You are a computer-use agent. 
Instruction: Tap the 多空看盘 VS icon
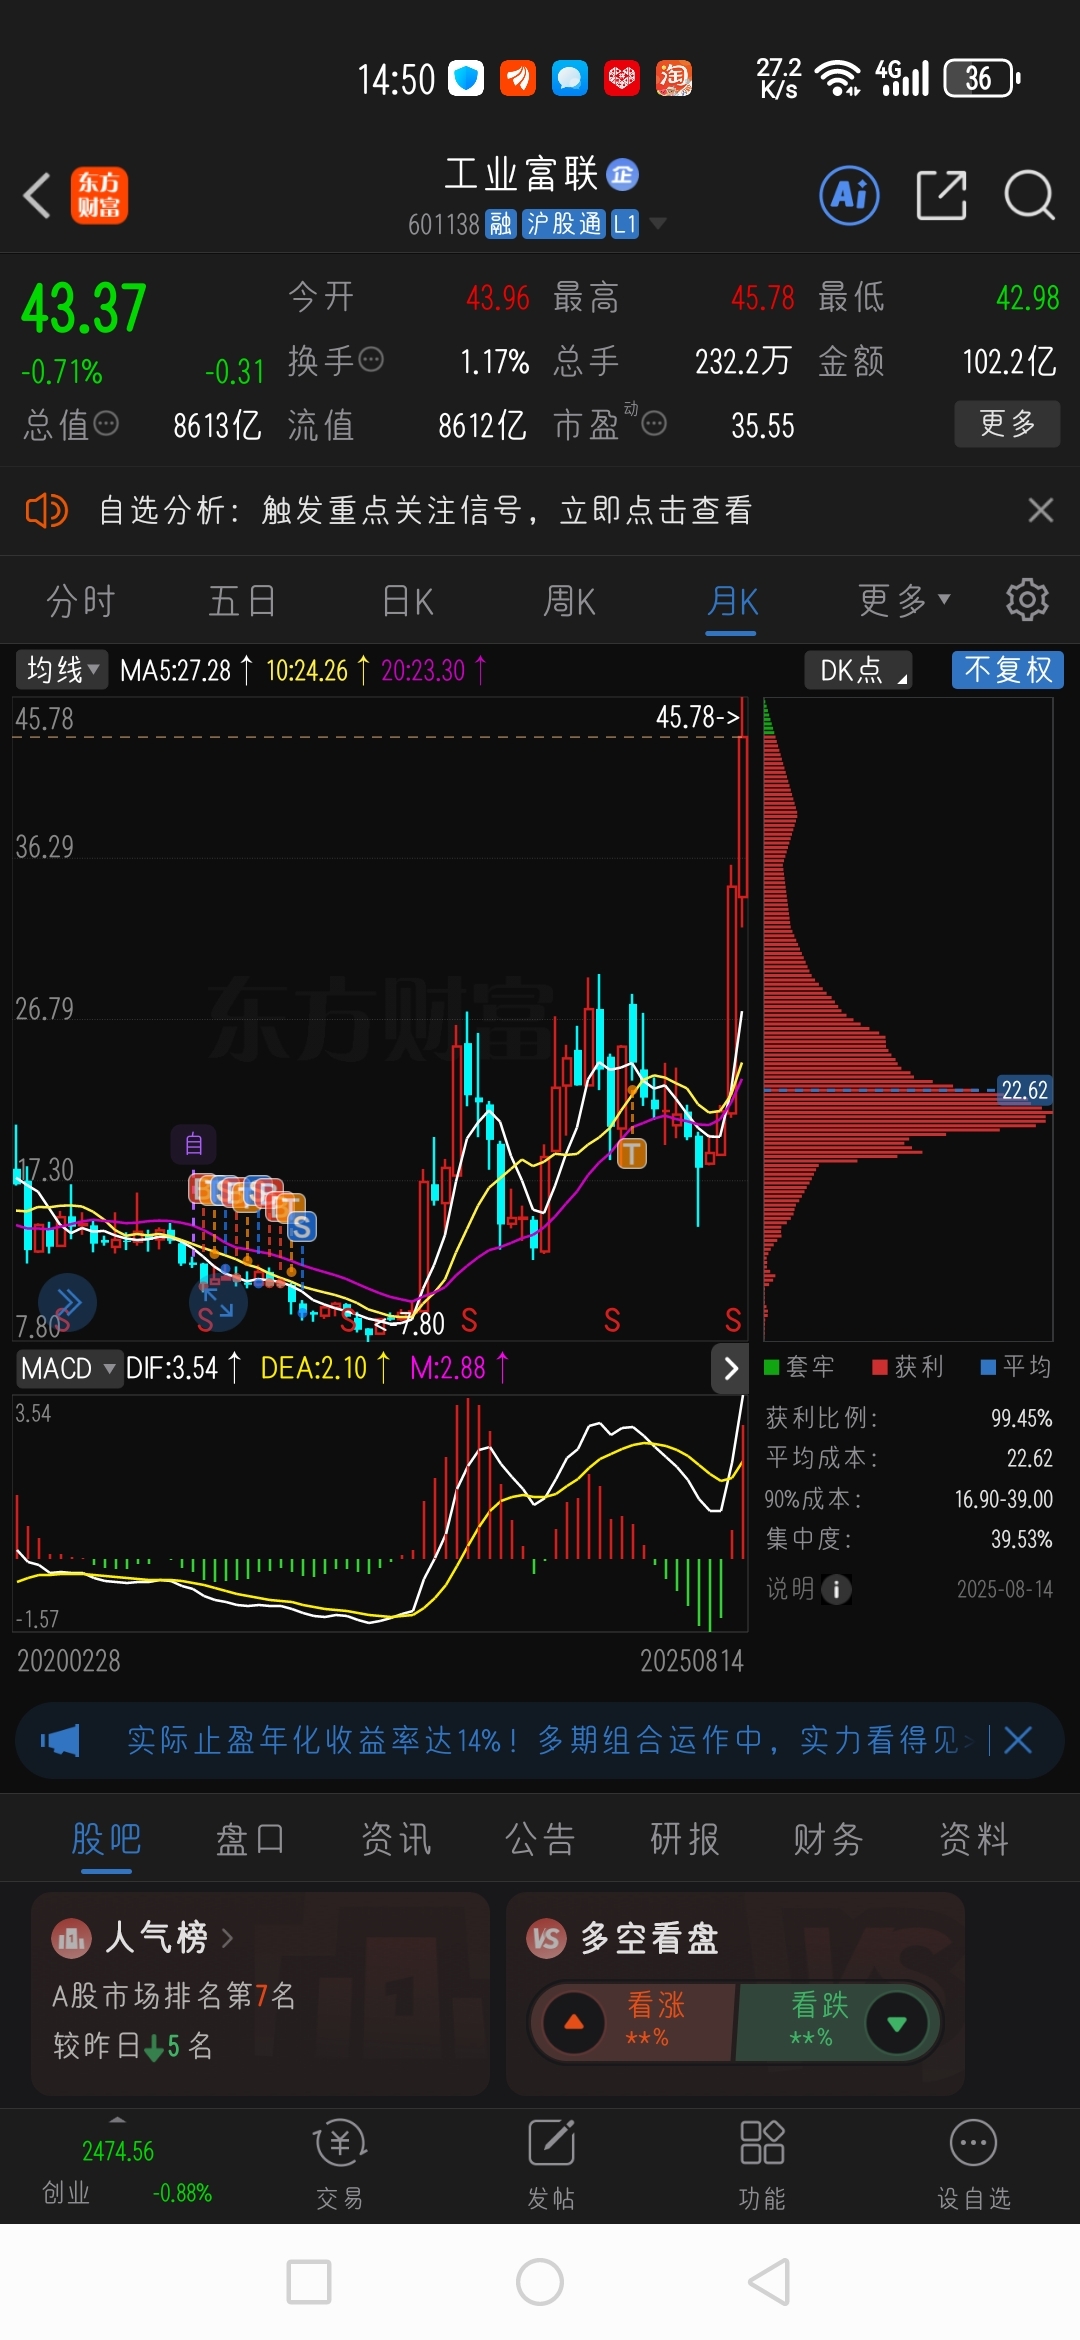(x=546, y=1939)
